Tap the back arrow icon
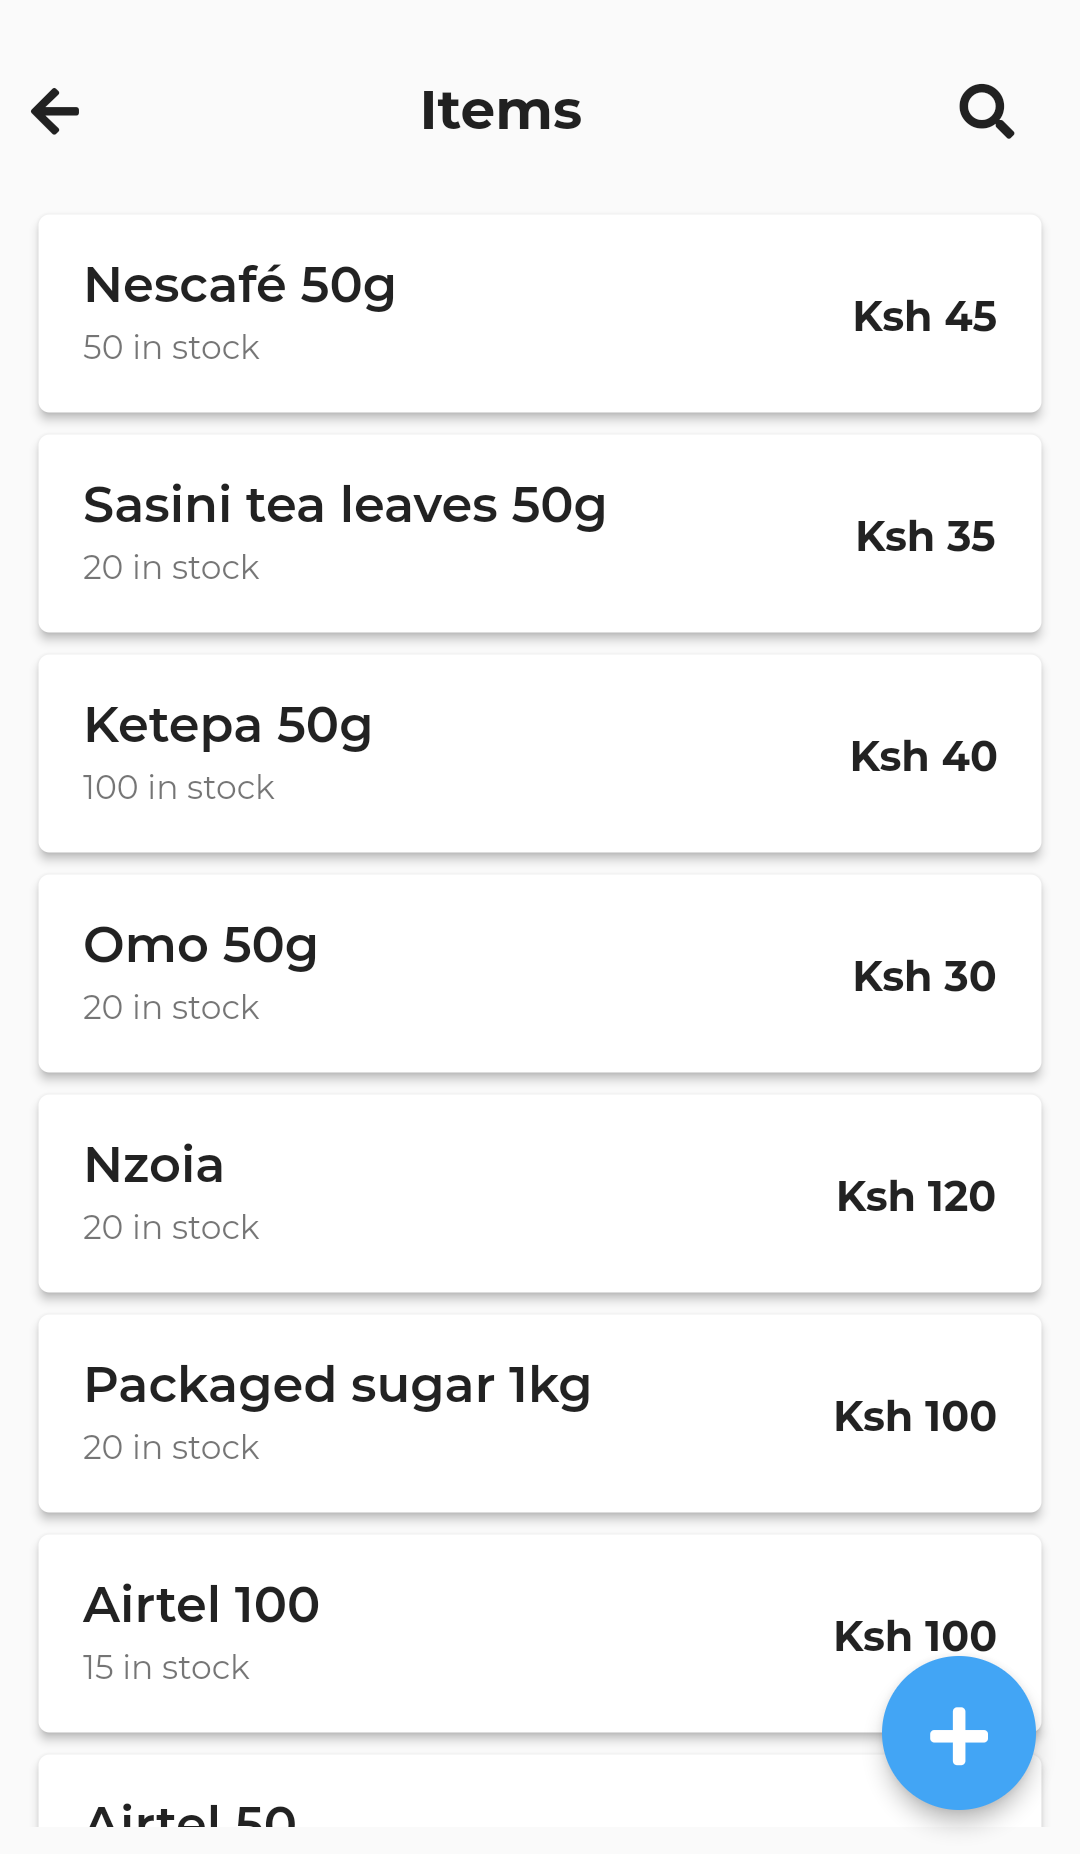1080x1854 pixels. [x=56, y=111]
